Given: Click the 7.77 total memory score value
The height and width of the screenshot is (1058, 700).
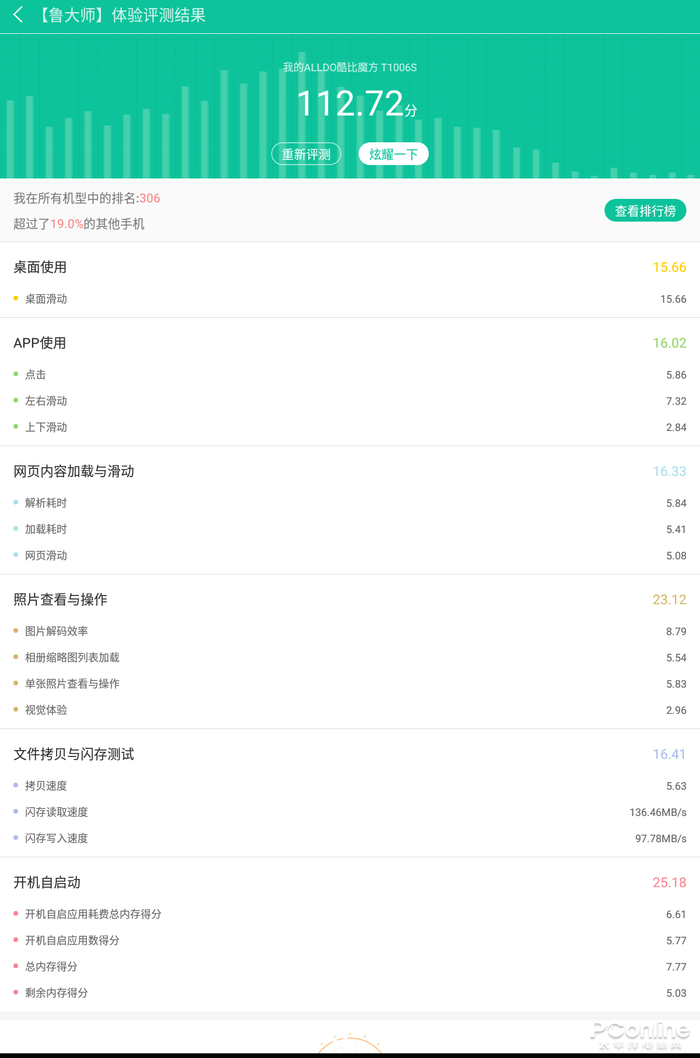Looking at the screenshot, I should pyautogui.click(x=676, y=967).
